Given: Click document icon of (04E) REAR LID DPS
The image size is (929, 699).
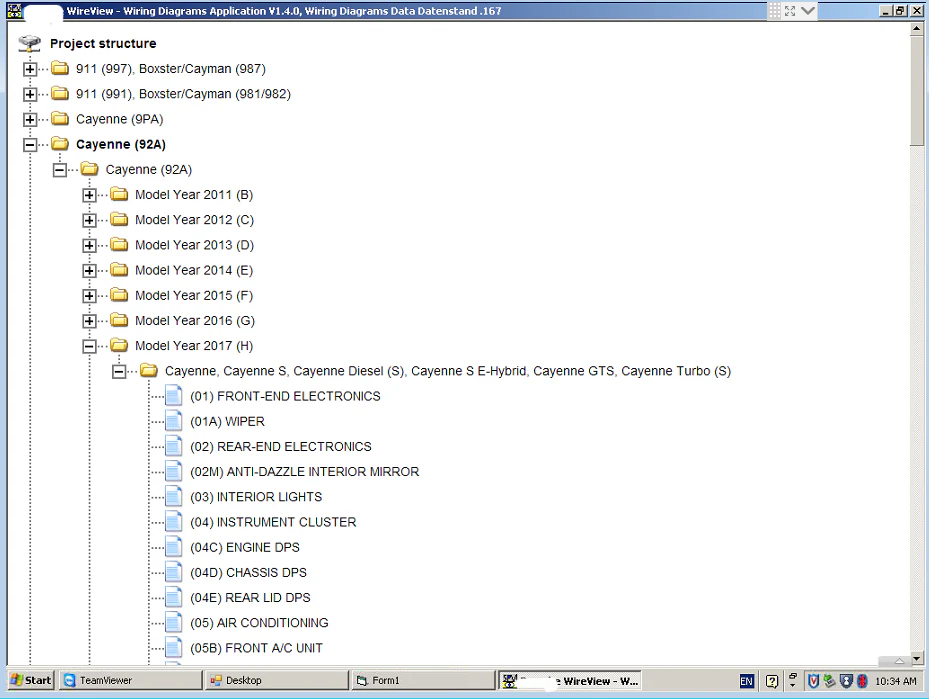Looking at the screenshot, I should 174,597.
